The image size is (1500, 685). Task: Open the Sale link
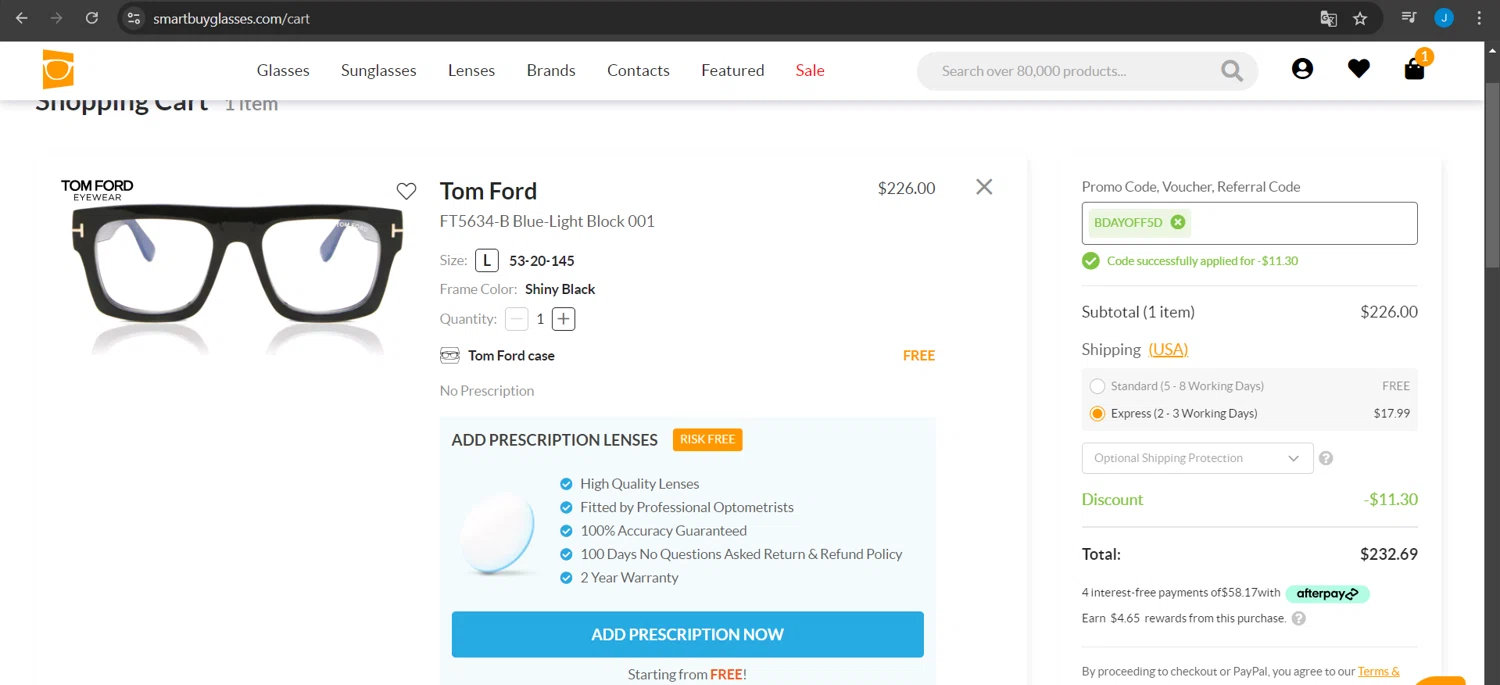[x=810, y=70]
